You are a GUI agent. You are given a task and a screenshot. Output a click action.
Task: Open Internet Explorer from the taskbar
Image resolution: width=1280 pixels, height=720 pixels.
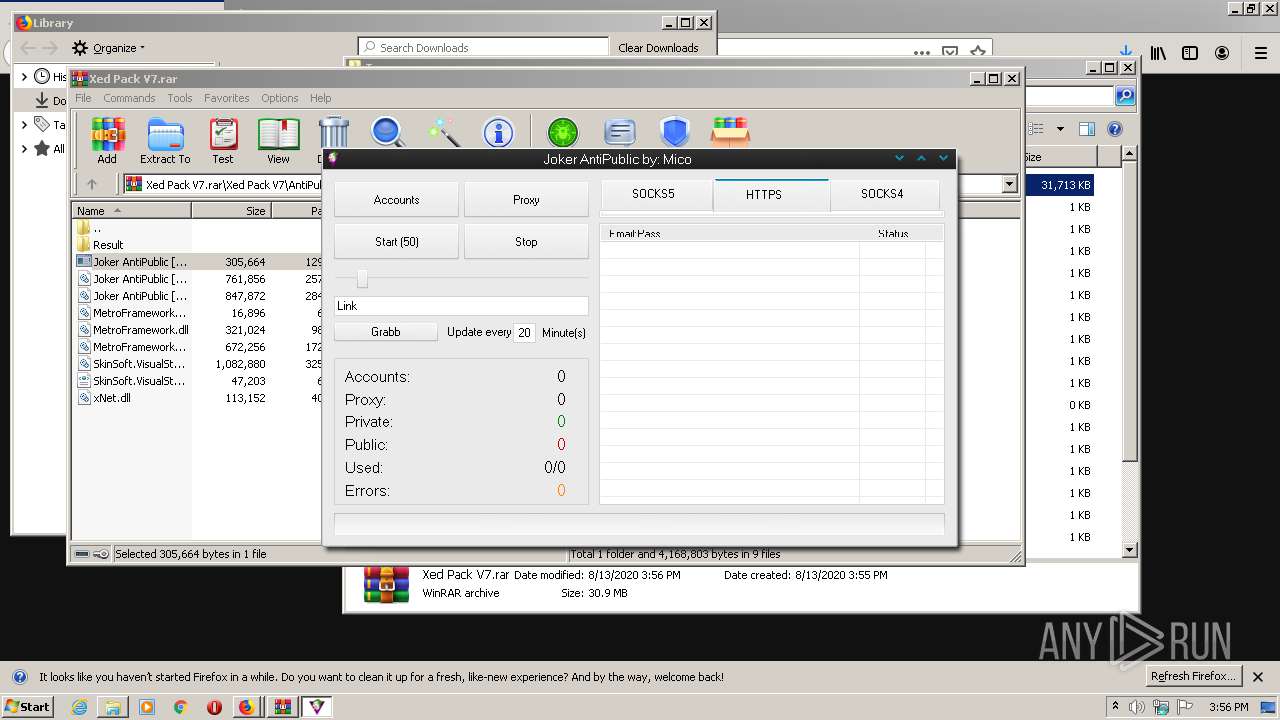tap(79, 707)
